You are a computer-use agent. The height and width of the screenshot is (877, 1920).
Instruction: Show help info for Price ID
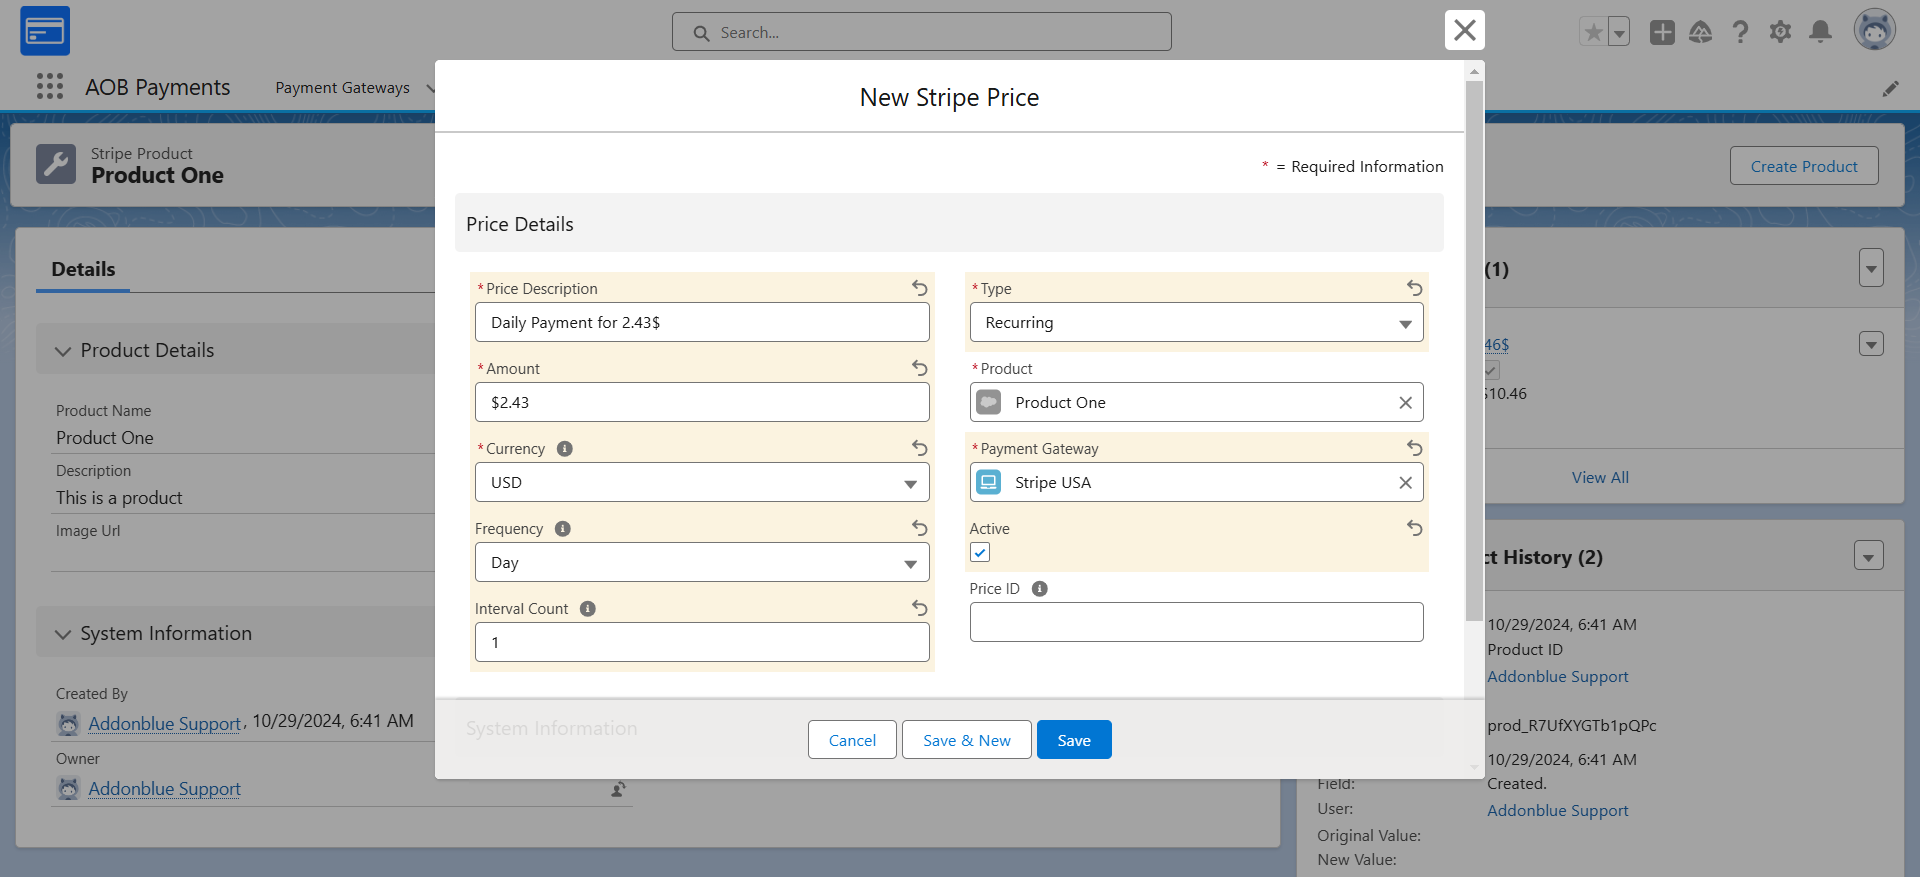tap(1040, 589)
